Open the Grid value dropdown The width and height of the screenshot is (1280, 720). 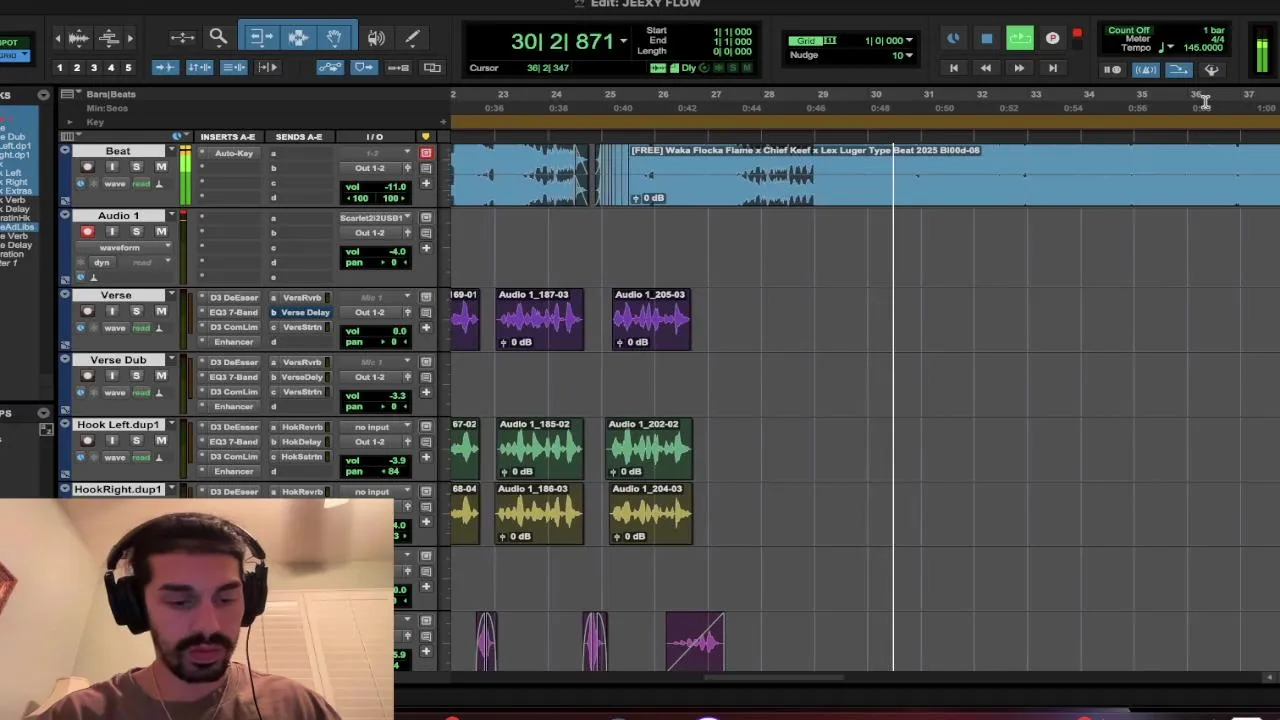tap(908, 41)
